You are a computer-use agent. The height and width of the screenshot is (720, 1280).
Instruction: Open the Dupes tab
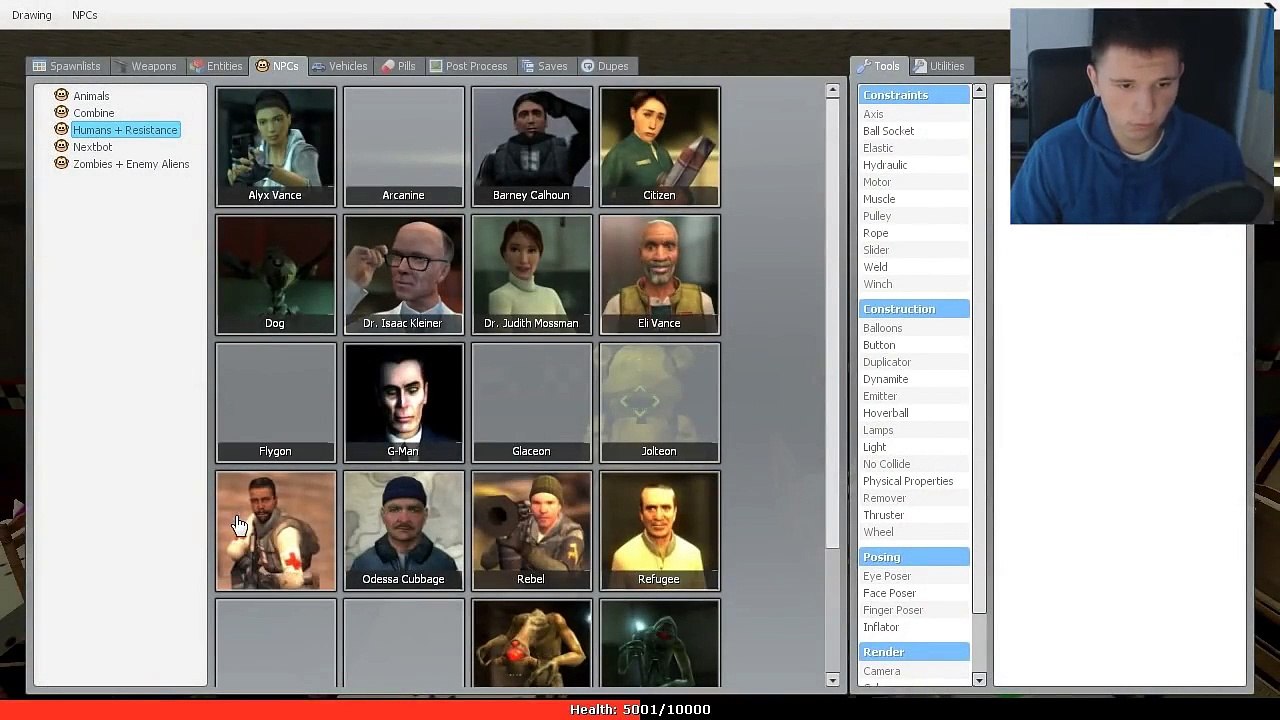point(605,66)
